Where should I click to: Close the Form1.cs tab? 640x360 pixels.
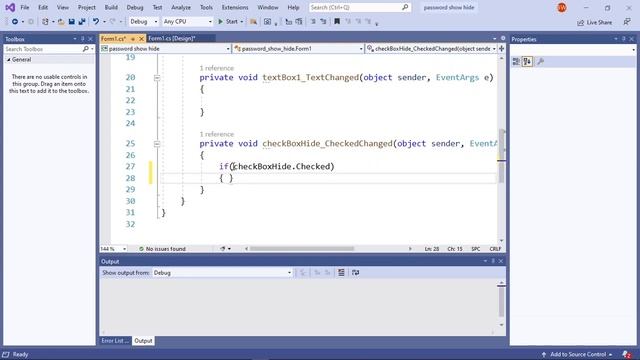pyautogui.click(x=141, y=38)
